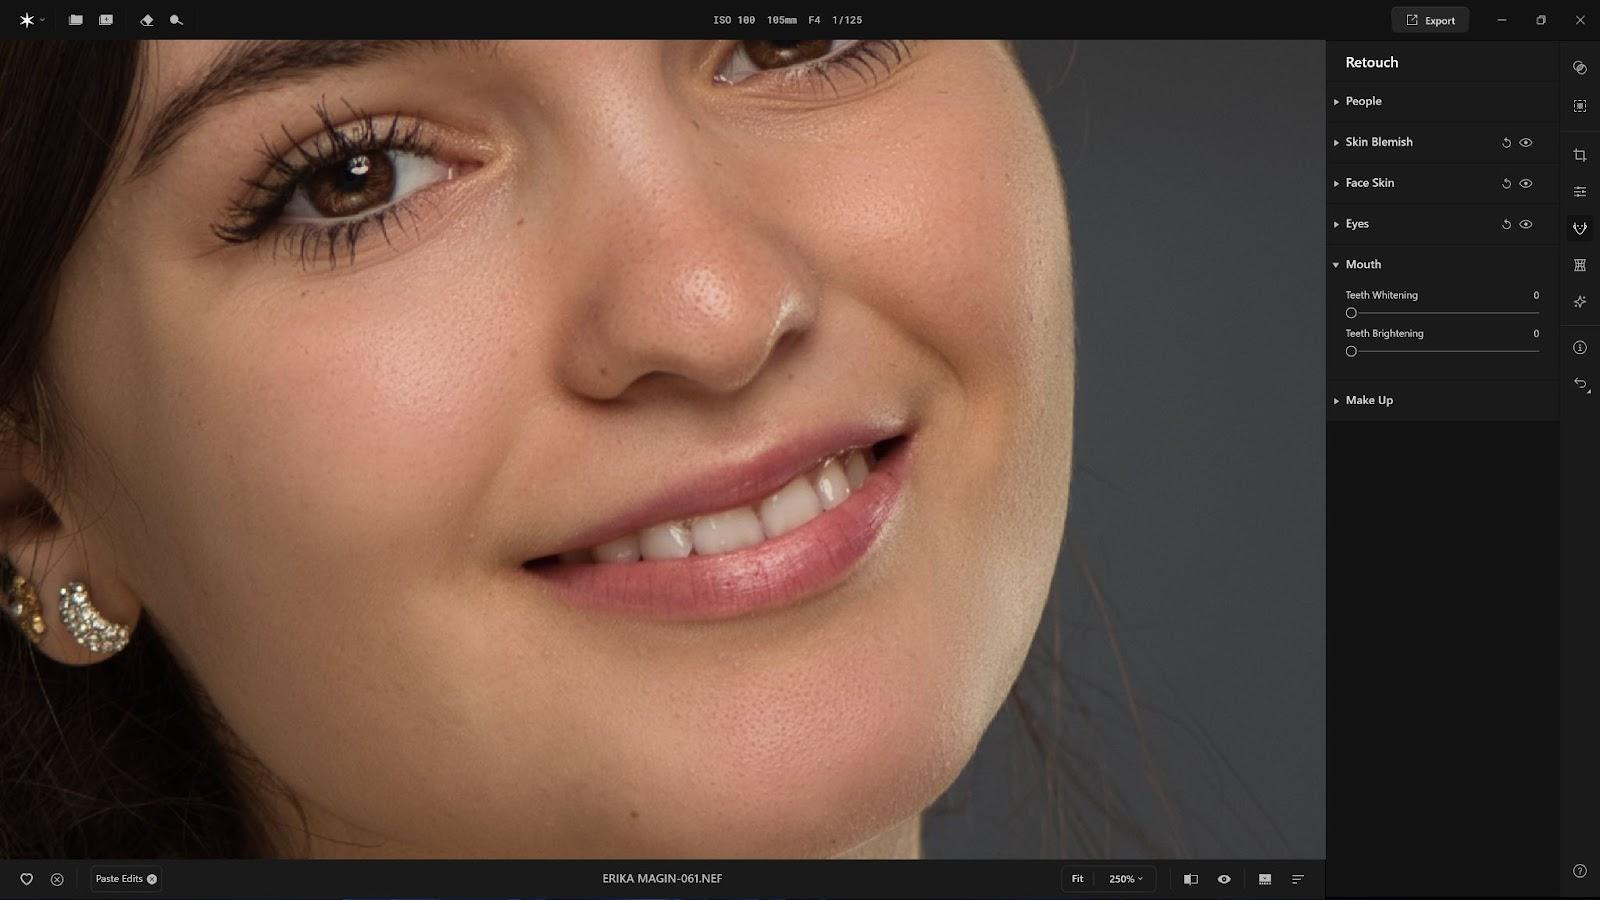Select the Crop tool icon
The width and height of the screenshot is (1600, 900).
point(1580,155)
